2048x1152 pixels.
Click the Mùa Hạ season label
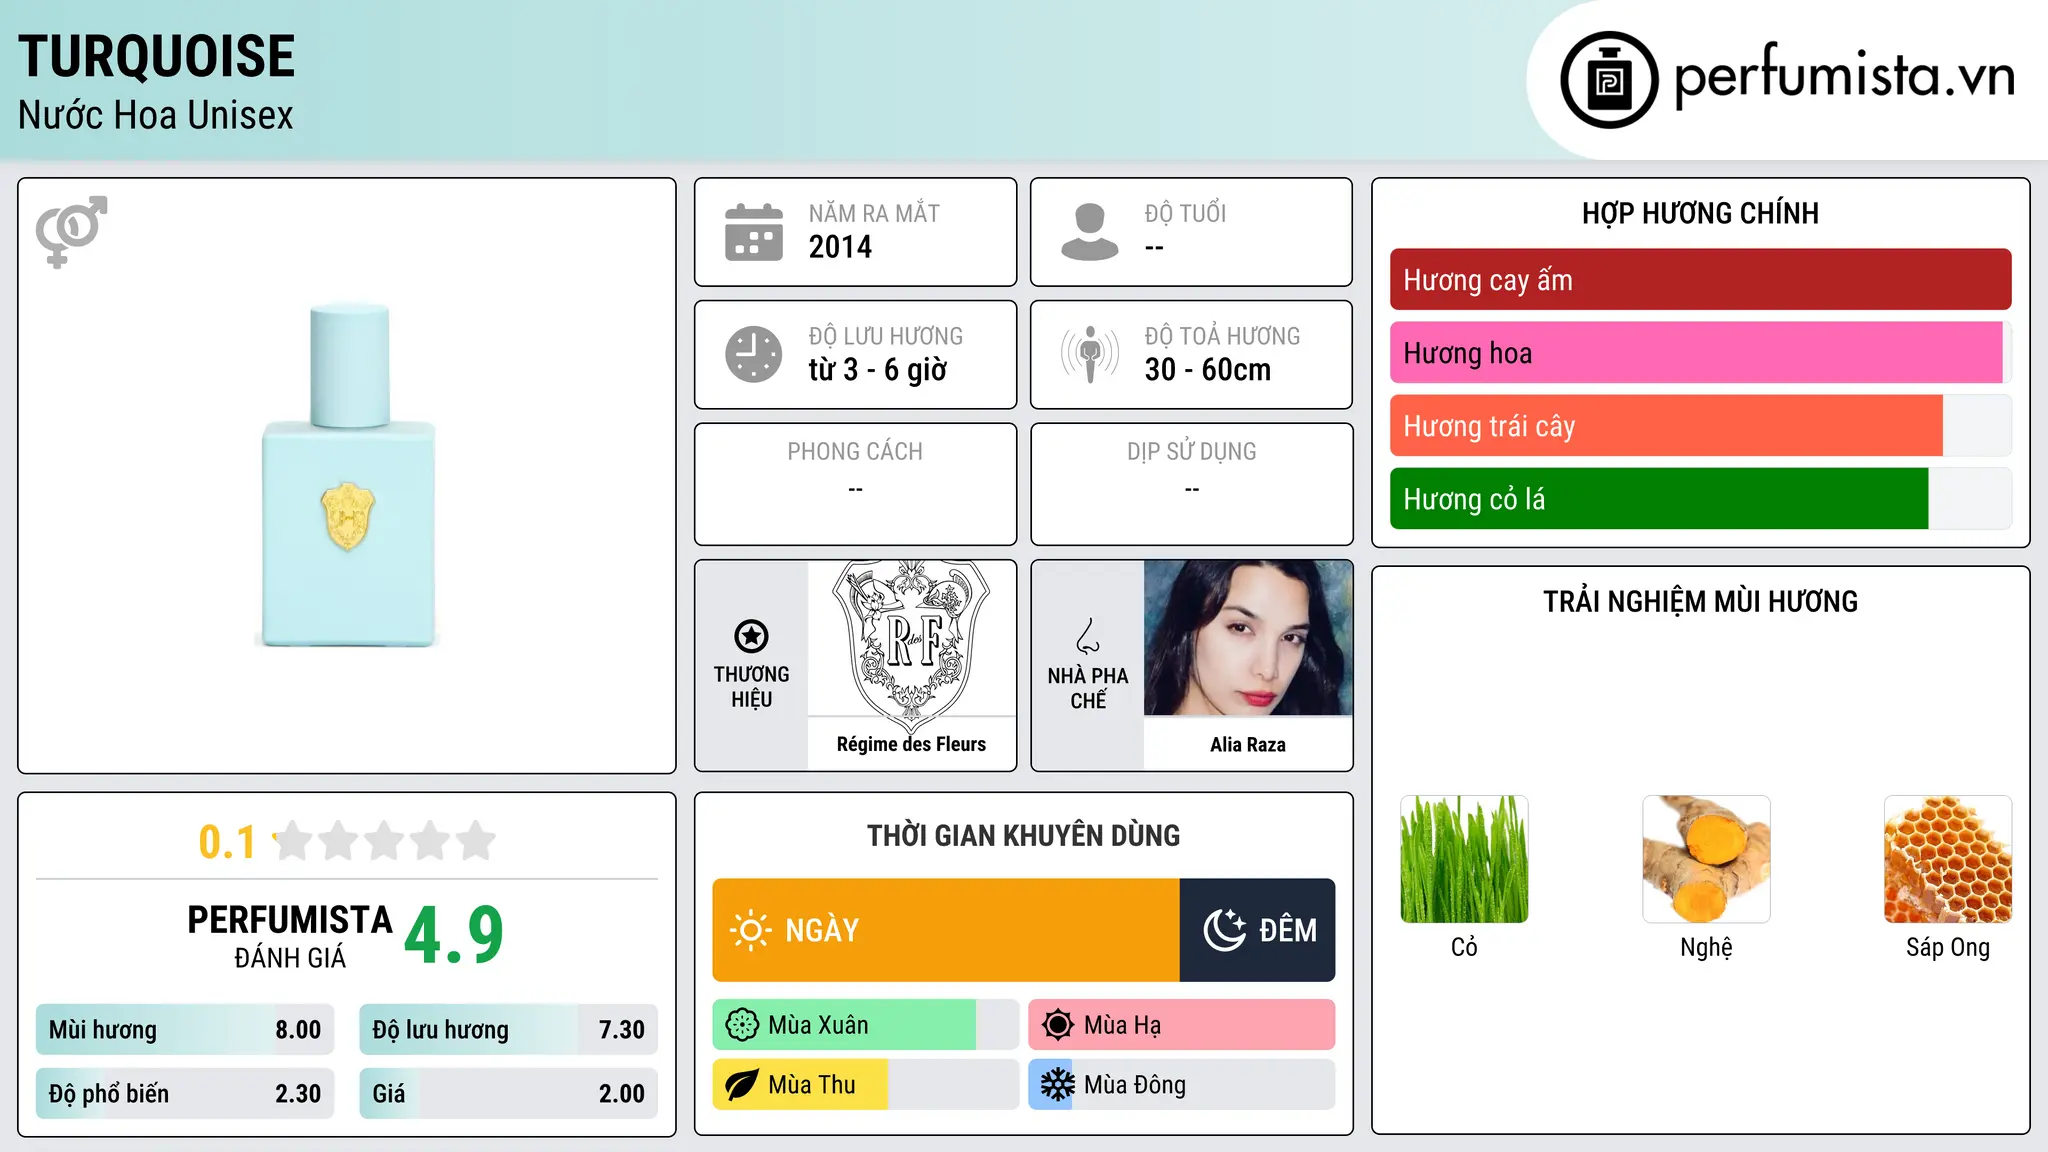click(1123, 1025)
